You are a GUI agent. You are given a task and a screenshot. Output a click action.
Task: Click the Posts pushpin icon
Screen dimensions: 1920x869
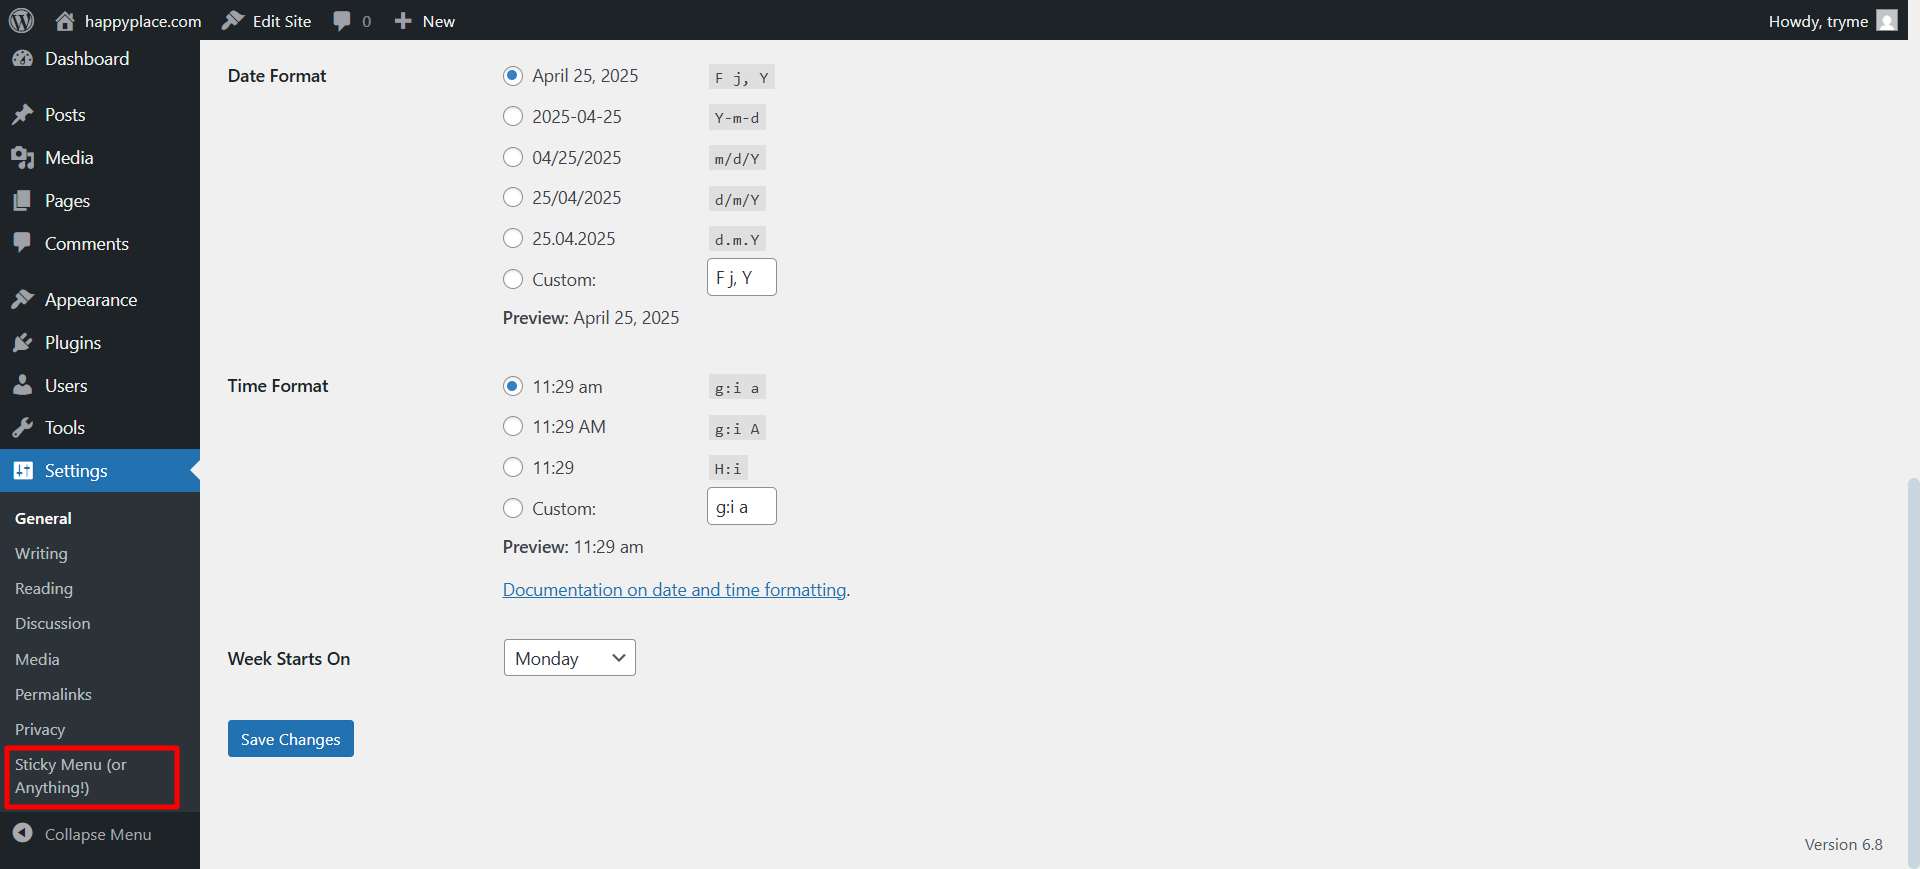click(x=23, y=115)
